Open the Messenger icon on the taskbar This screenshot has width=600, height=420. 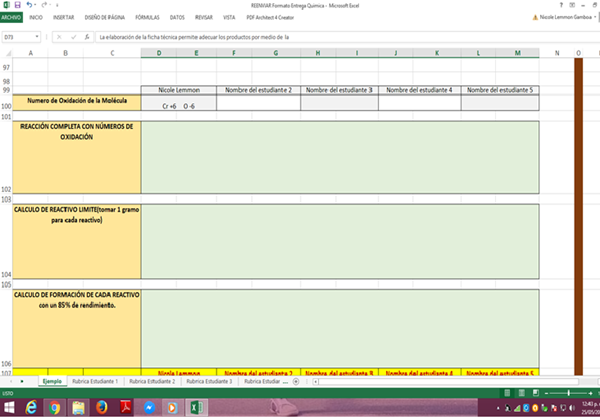coord(149,408)
